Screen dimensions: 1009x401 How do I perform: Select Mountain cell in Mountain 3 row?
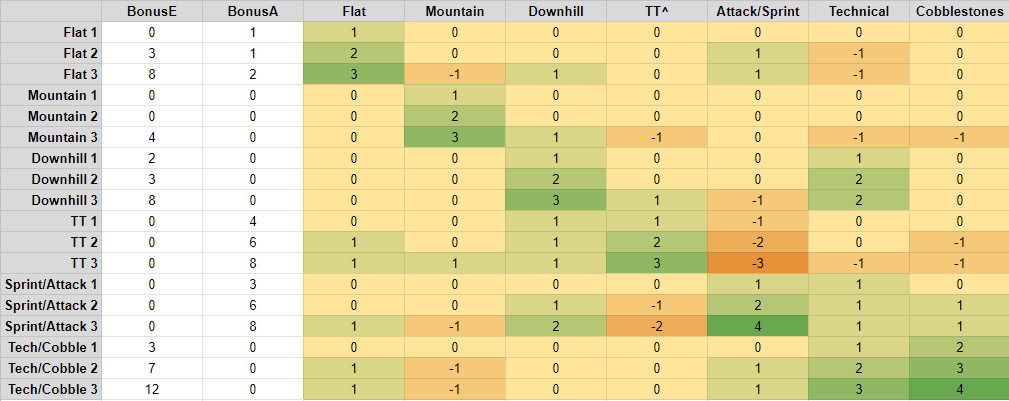click(x=455, y=137)
